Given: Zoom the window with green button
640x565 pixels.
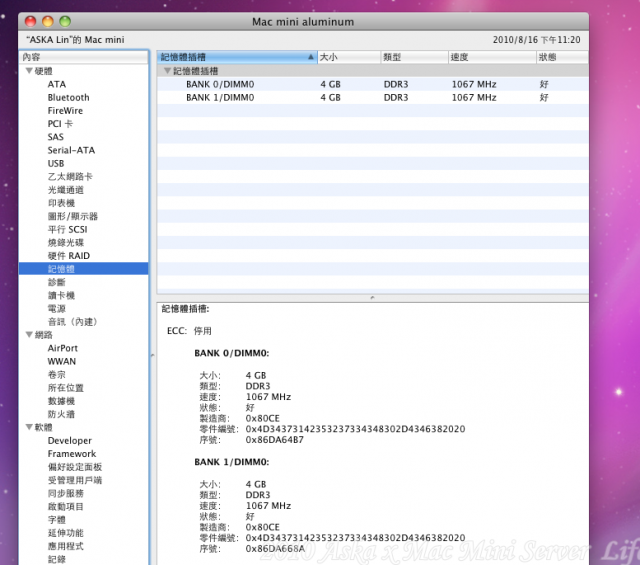Looking at the screenshot, I should tap(65, 21).
